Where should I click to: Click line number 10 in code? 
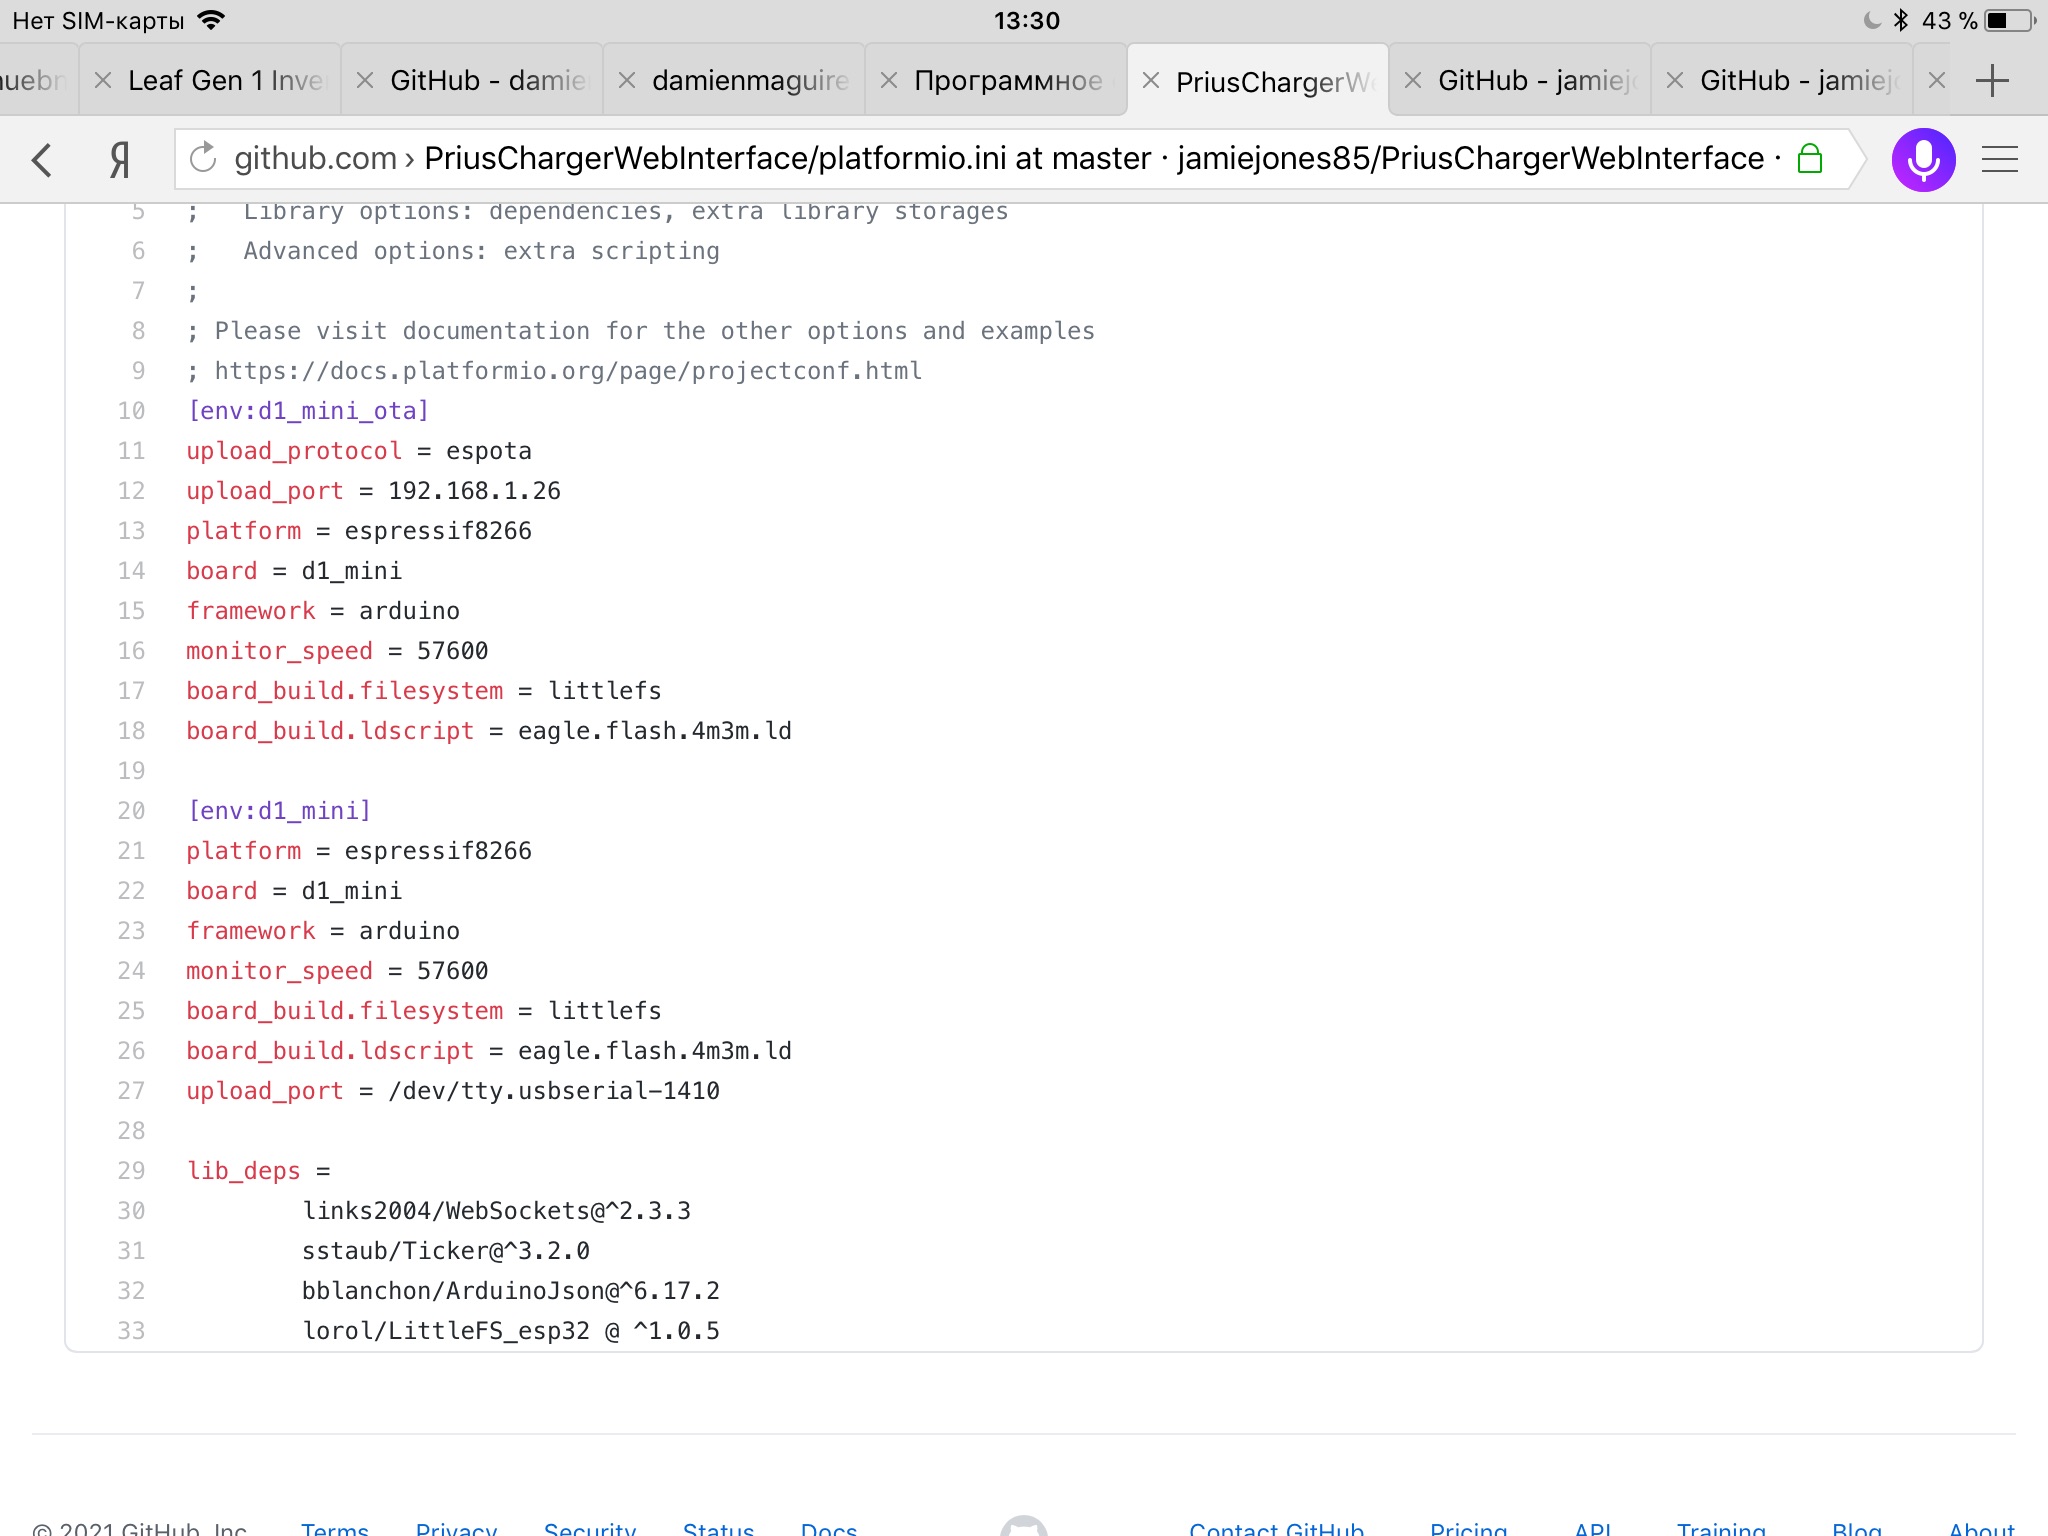point(131,411)
